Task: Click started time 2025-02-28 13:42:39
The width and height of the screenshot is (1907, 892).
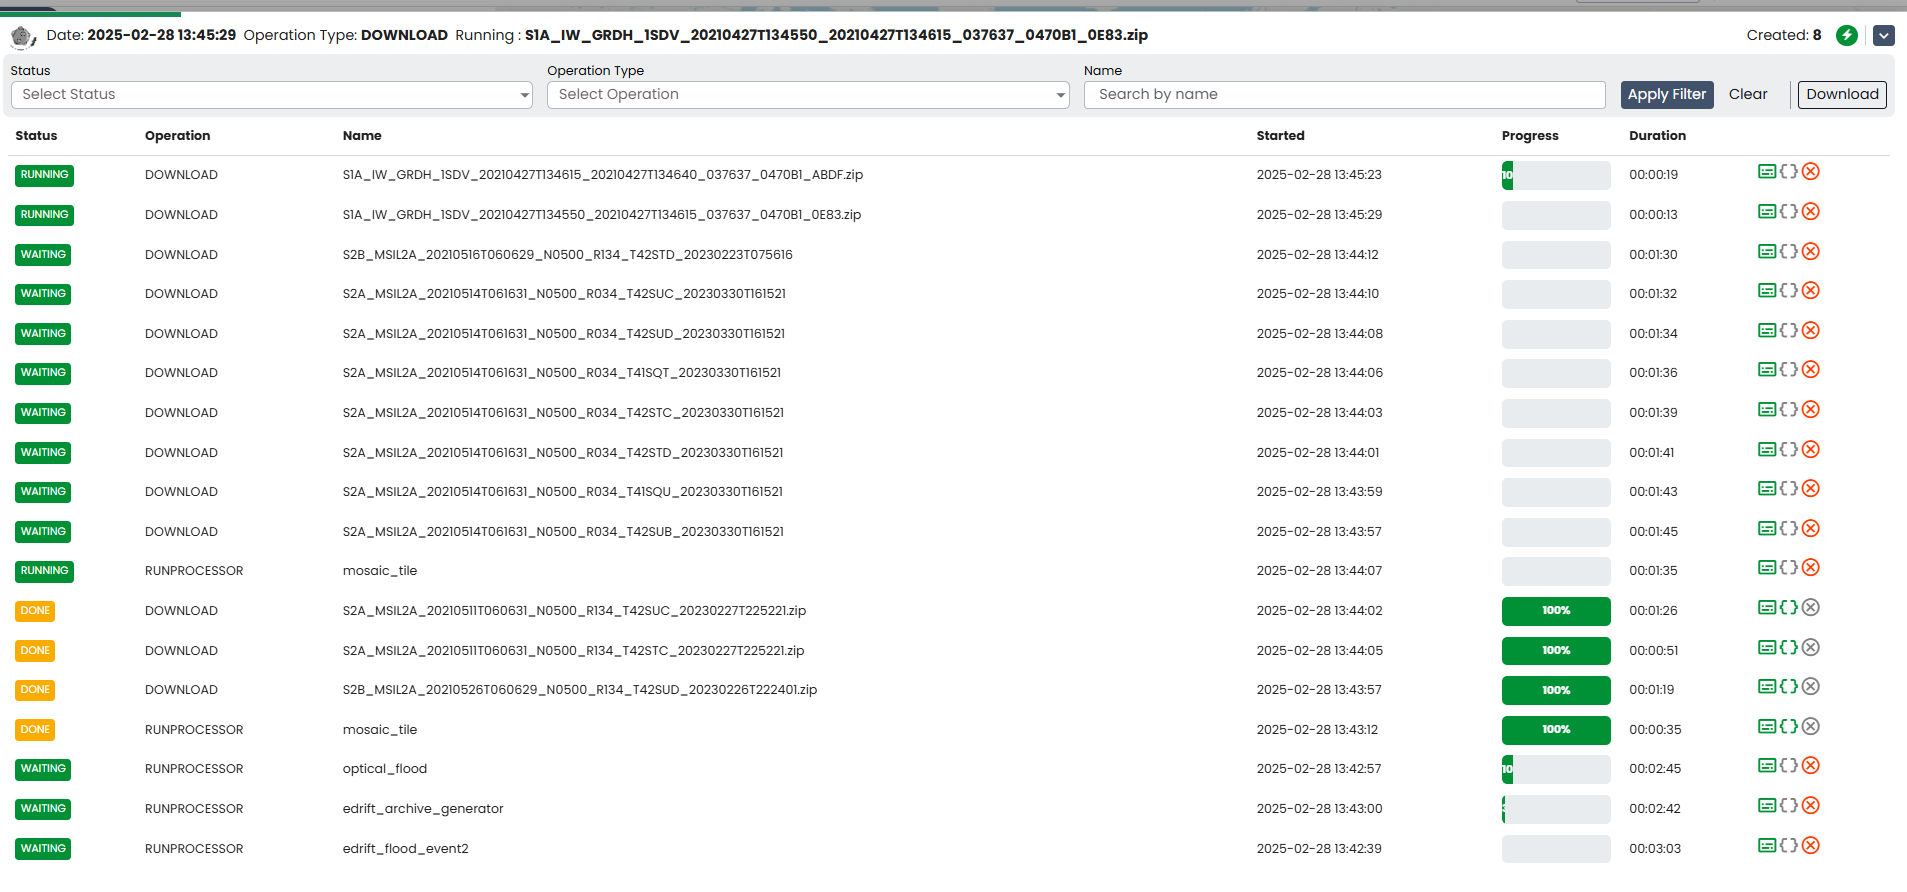Action: click(1319, 849)
